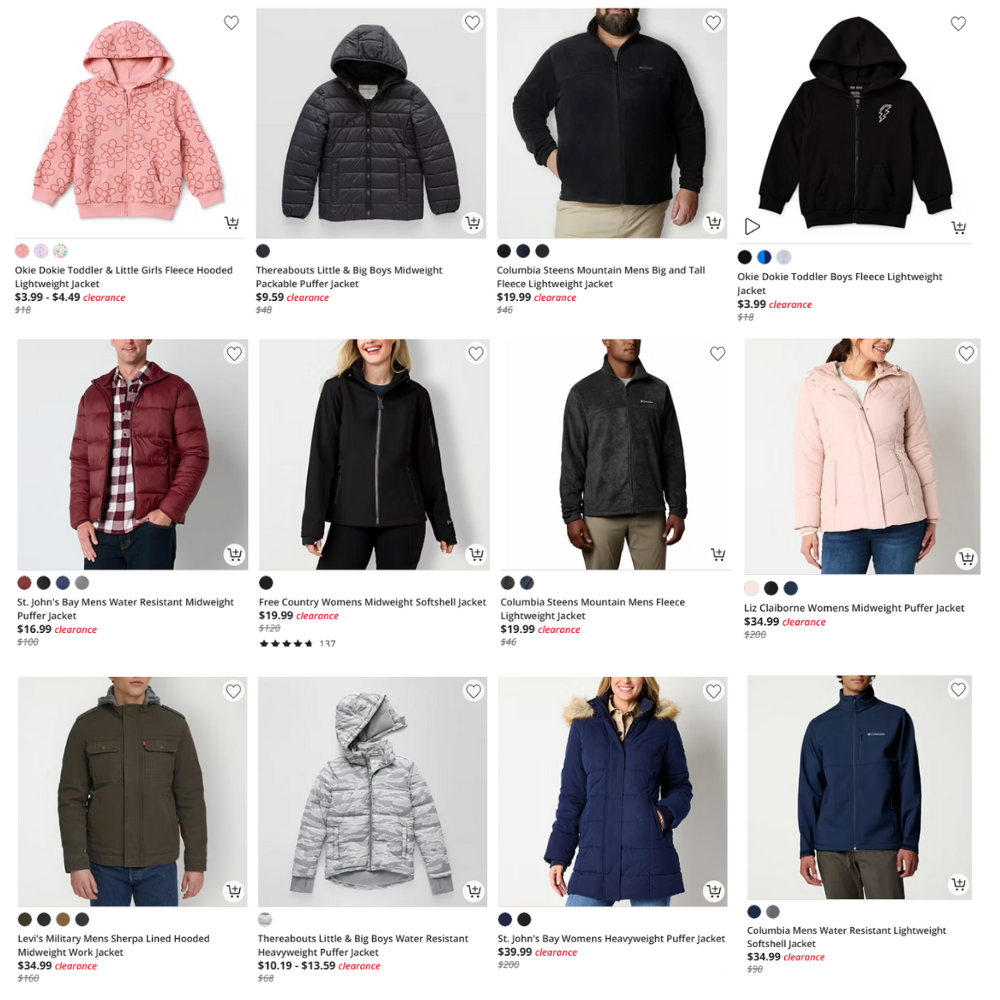This screenshot has width=1000, height=1000.
Task: Select pale pink swatch on Liz Claiborne puffer
Action: [751, 588]
